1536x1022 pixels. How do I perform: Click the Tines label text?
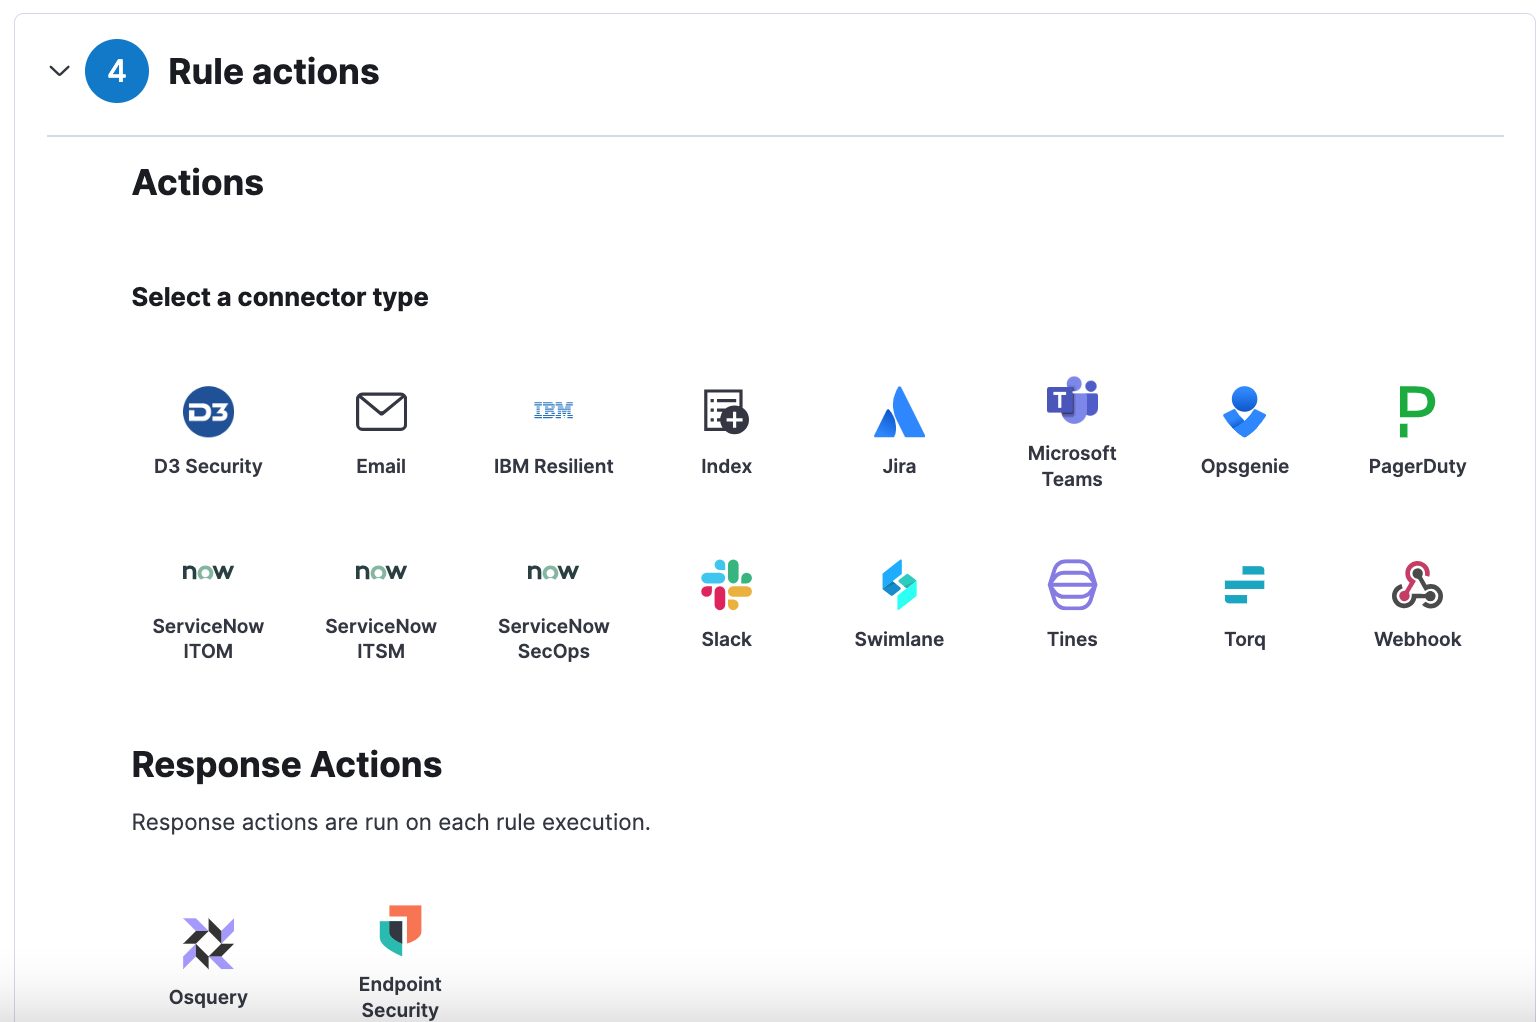pos(1072,639)
